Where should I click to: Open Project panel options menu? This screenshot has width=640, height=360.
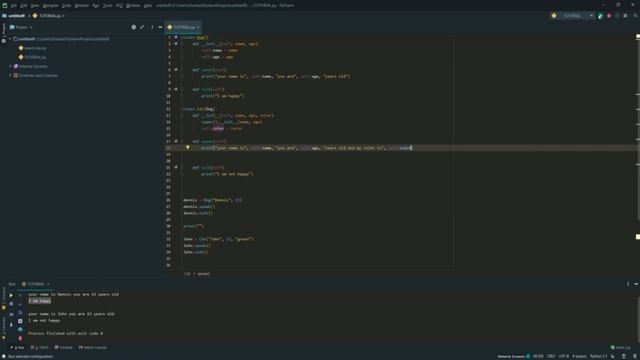(x=152, y=27)
